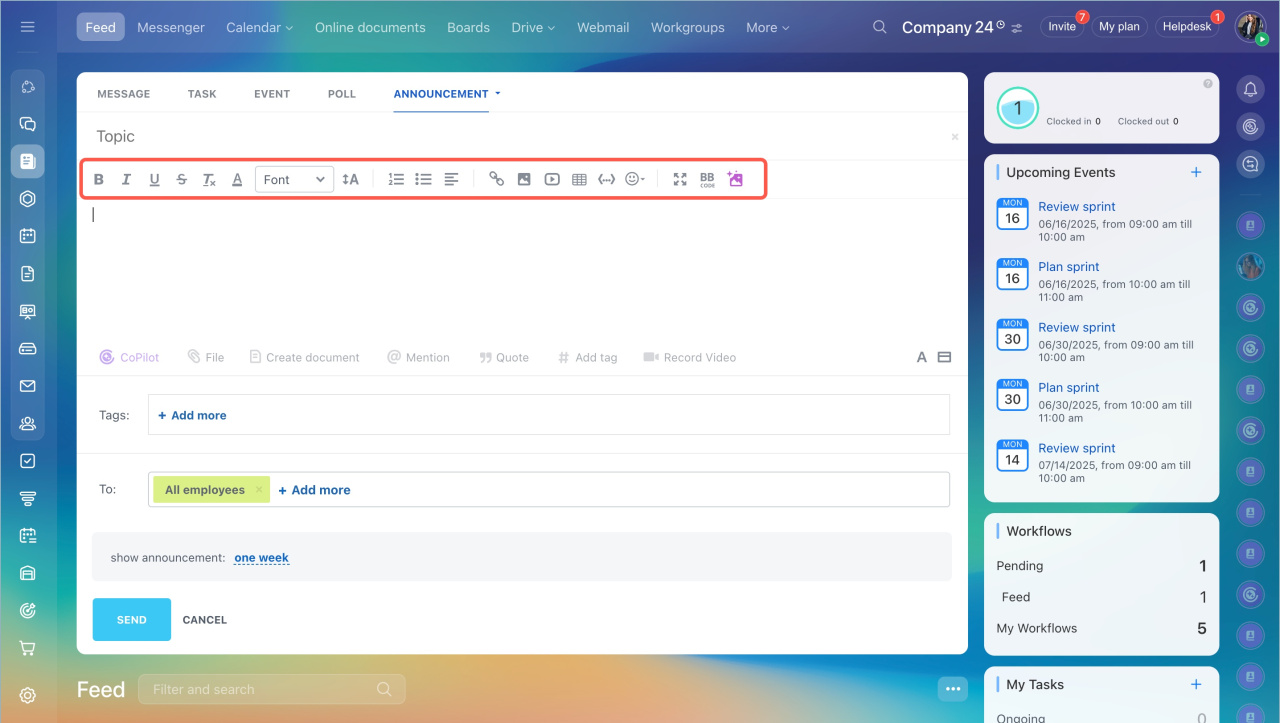The height and width of the screenshot is (723, 1280).
Task: Expand editor to fullscreen mode
Action: [680, 179]
